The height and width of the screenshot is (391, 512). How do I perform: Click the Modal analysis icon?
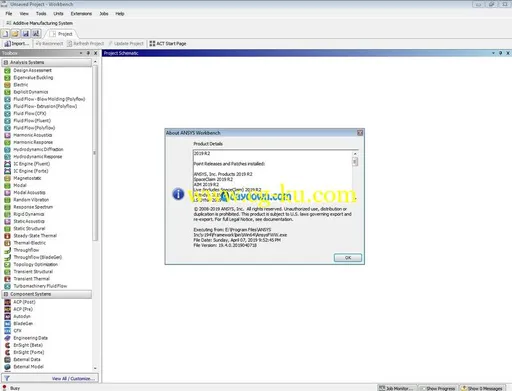click(7, 185)
